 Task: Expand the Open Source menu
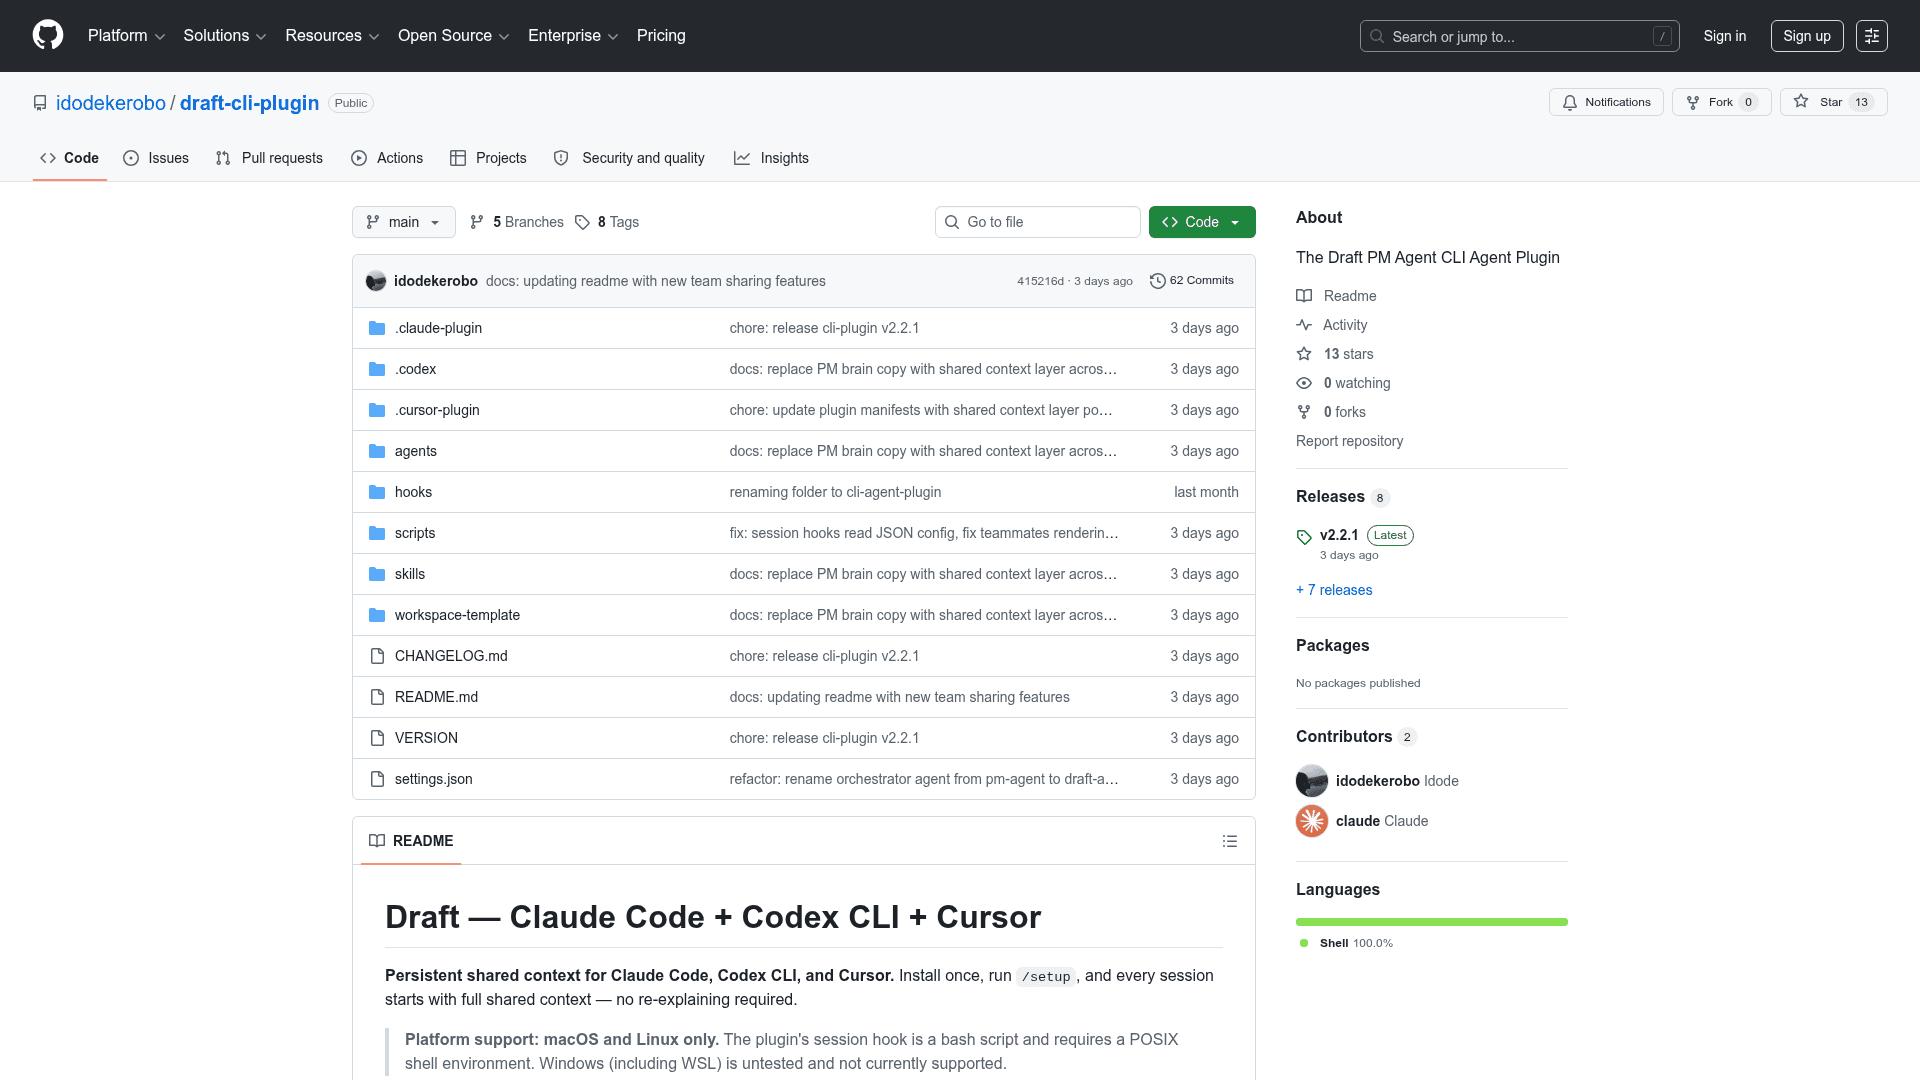tap(454, 36)
